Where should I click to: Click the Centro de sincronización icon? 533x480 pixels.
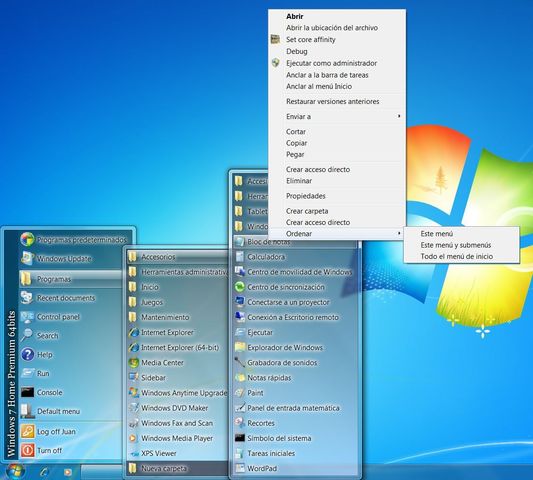coord(240,287)
